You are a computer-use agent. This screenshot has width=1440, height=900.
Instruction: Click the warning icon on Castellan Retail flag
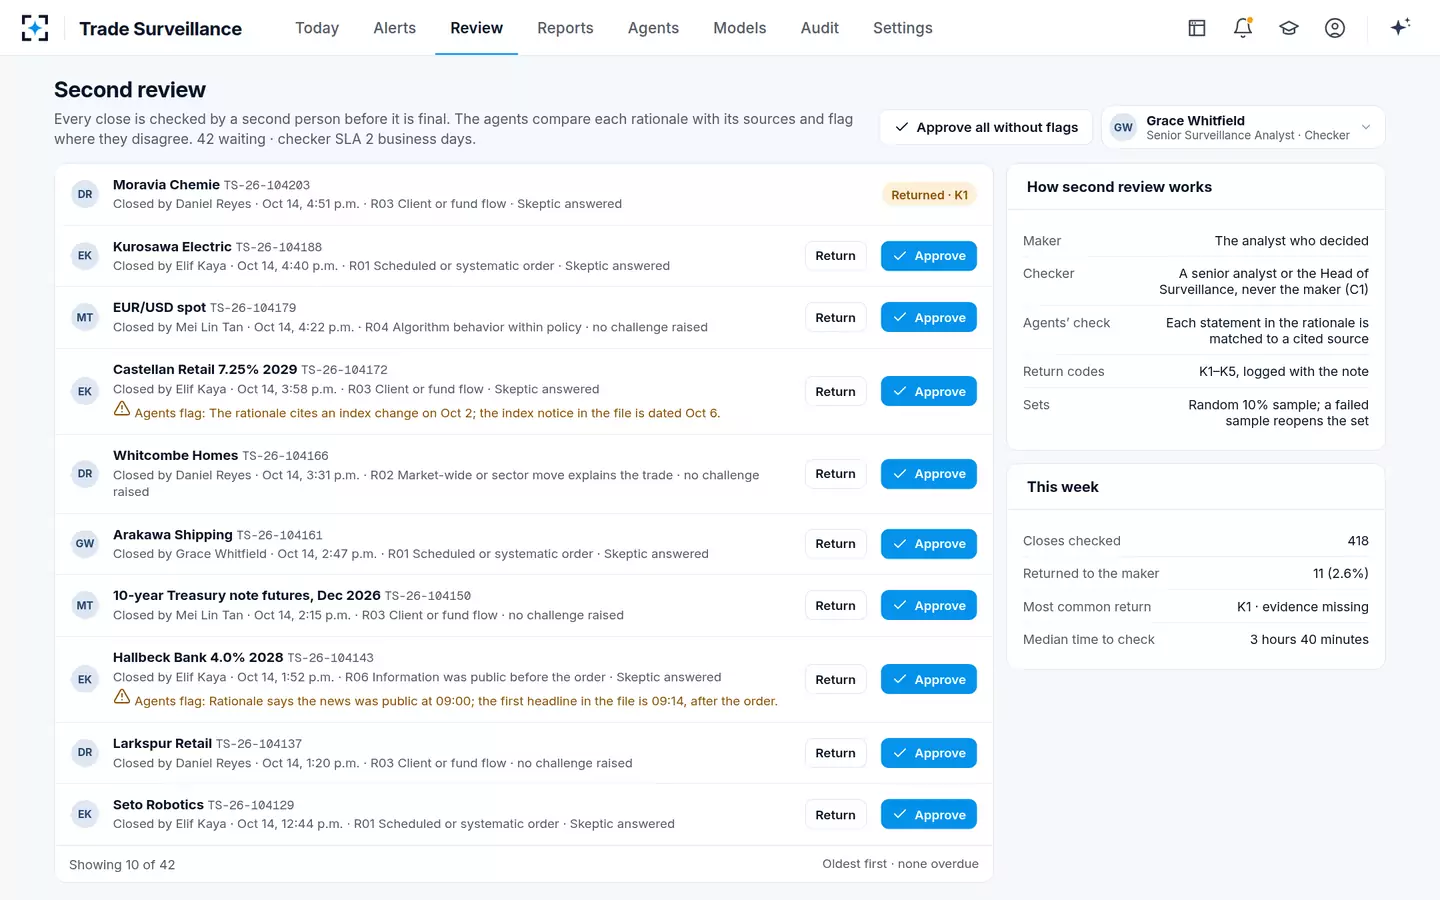[122, 409]
